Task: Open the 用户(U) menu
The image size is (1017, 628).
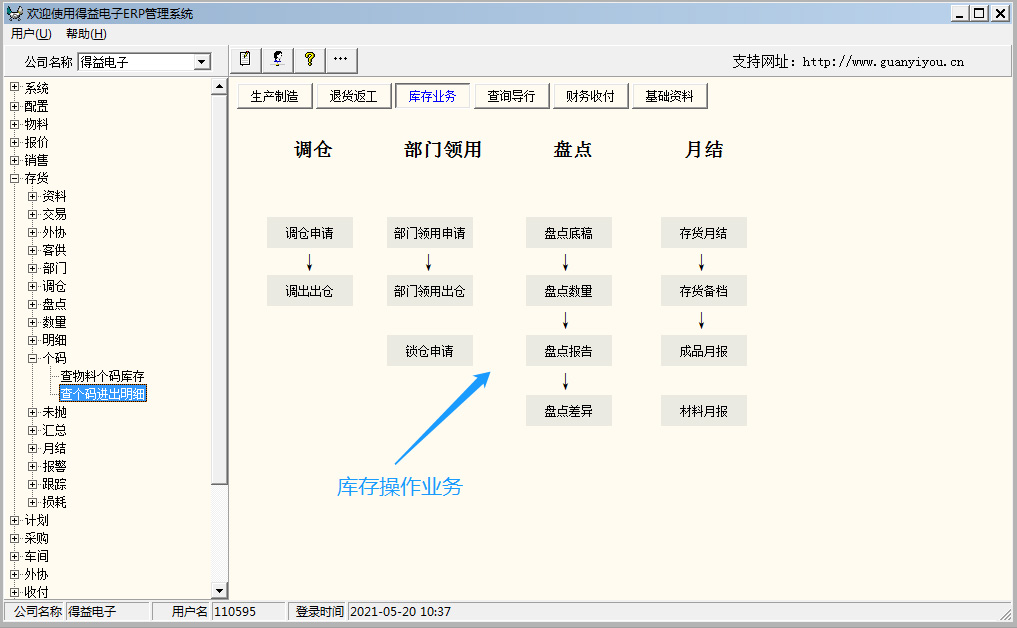Action: [31, 34]
